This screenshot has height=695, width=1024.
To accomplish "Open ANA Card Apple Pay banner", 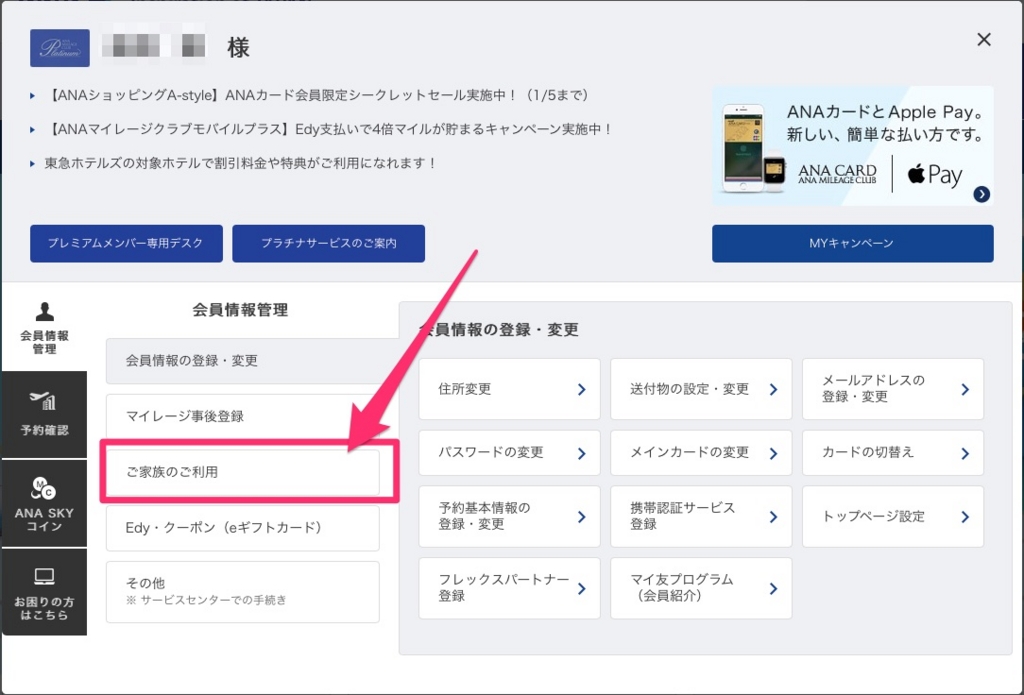I will (x=852, y=146).
